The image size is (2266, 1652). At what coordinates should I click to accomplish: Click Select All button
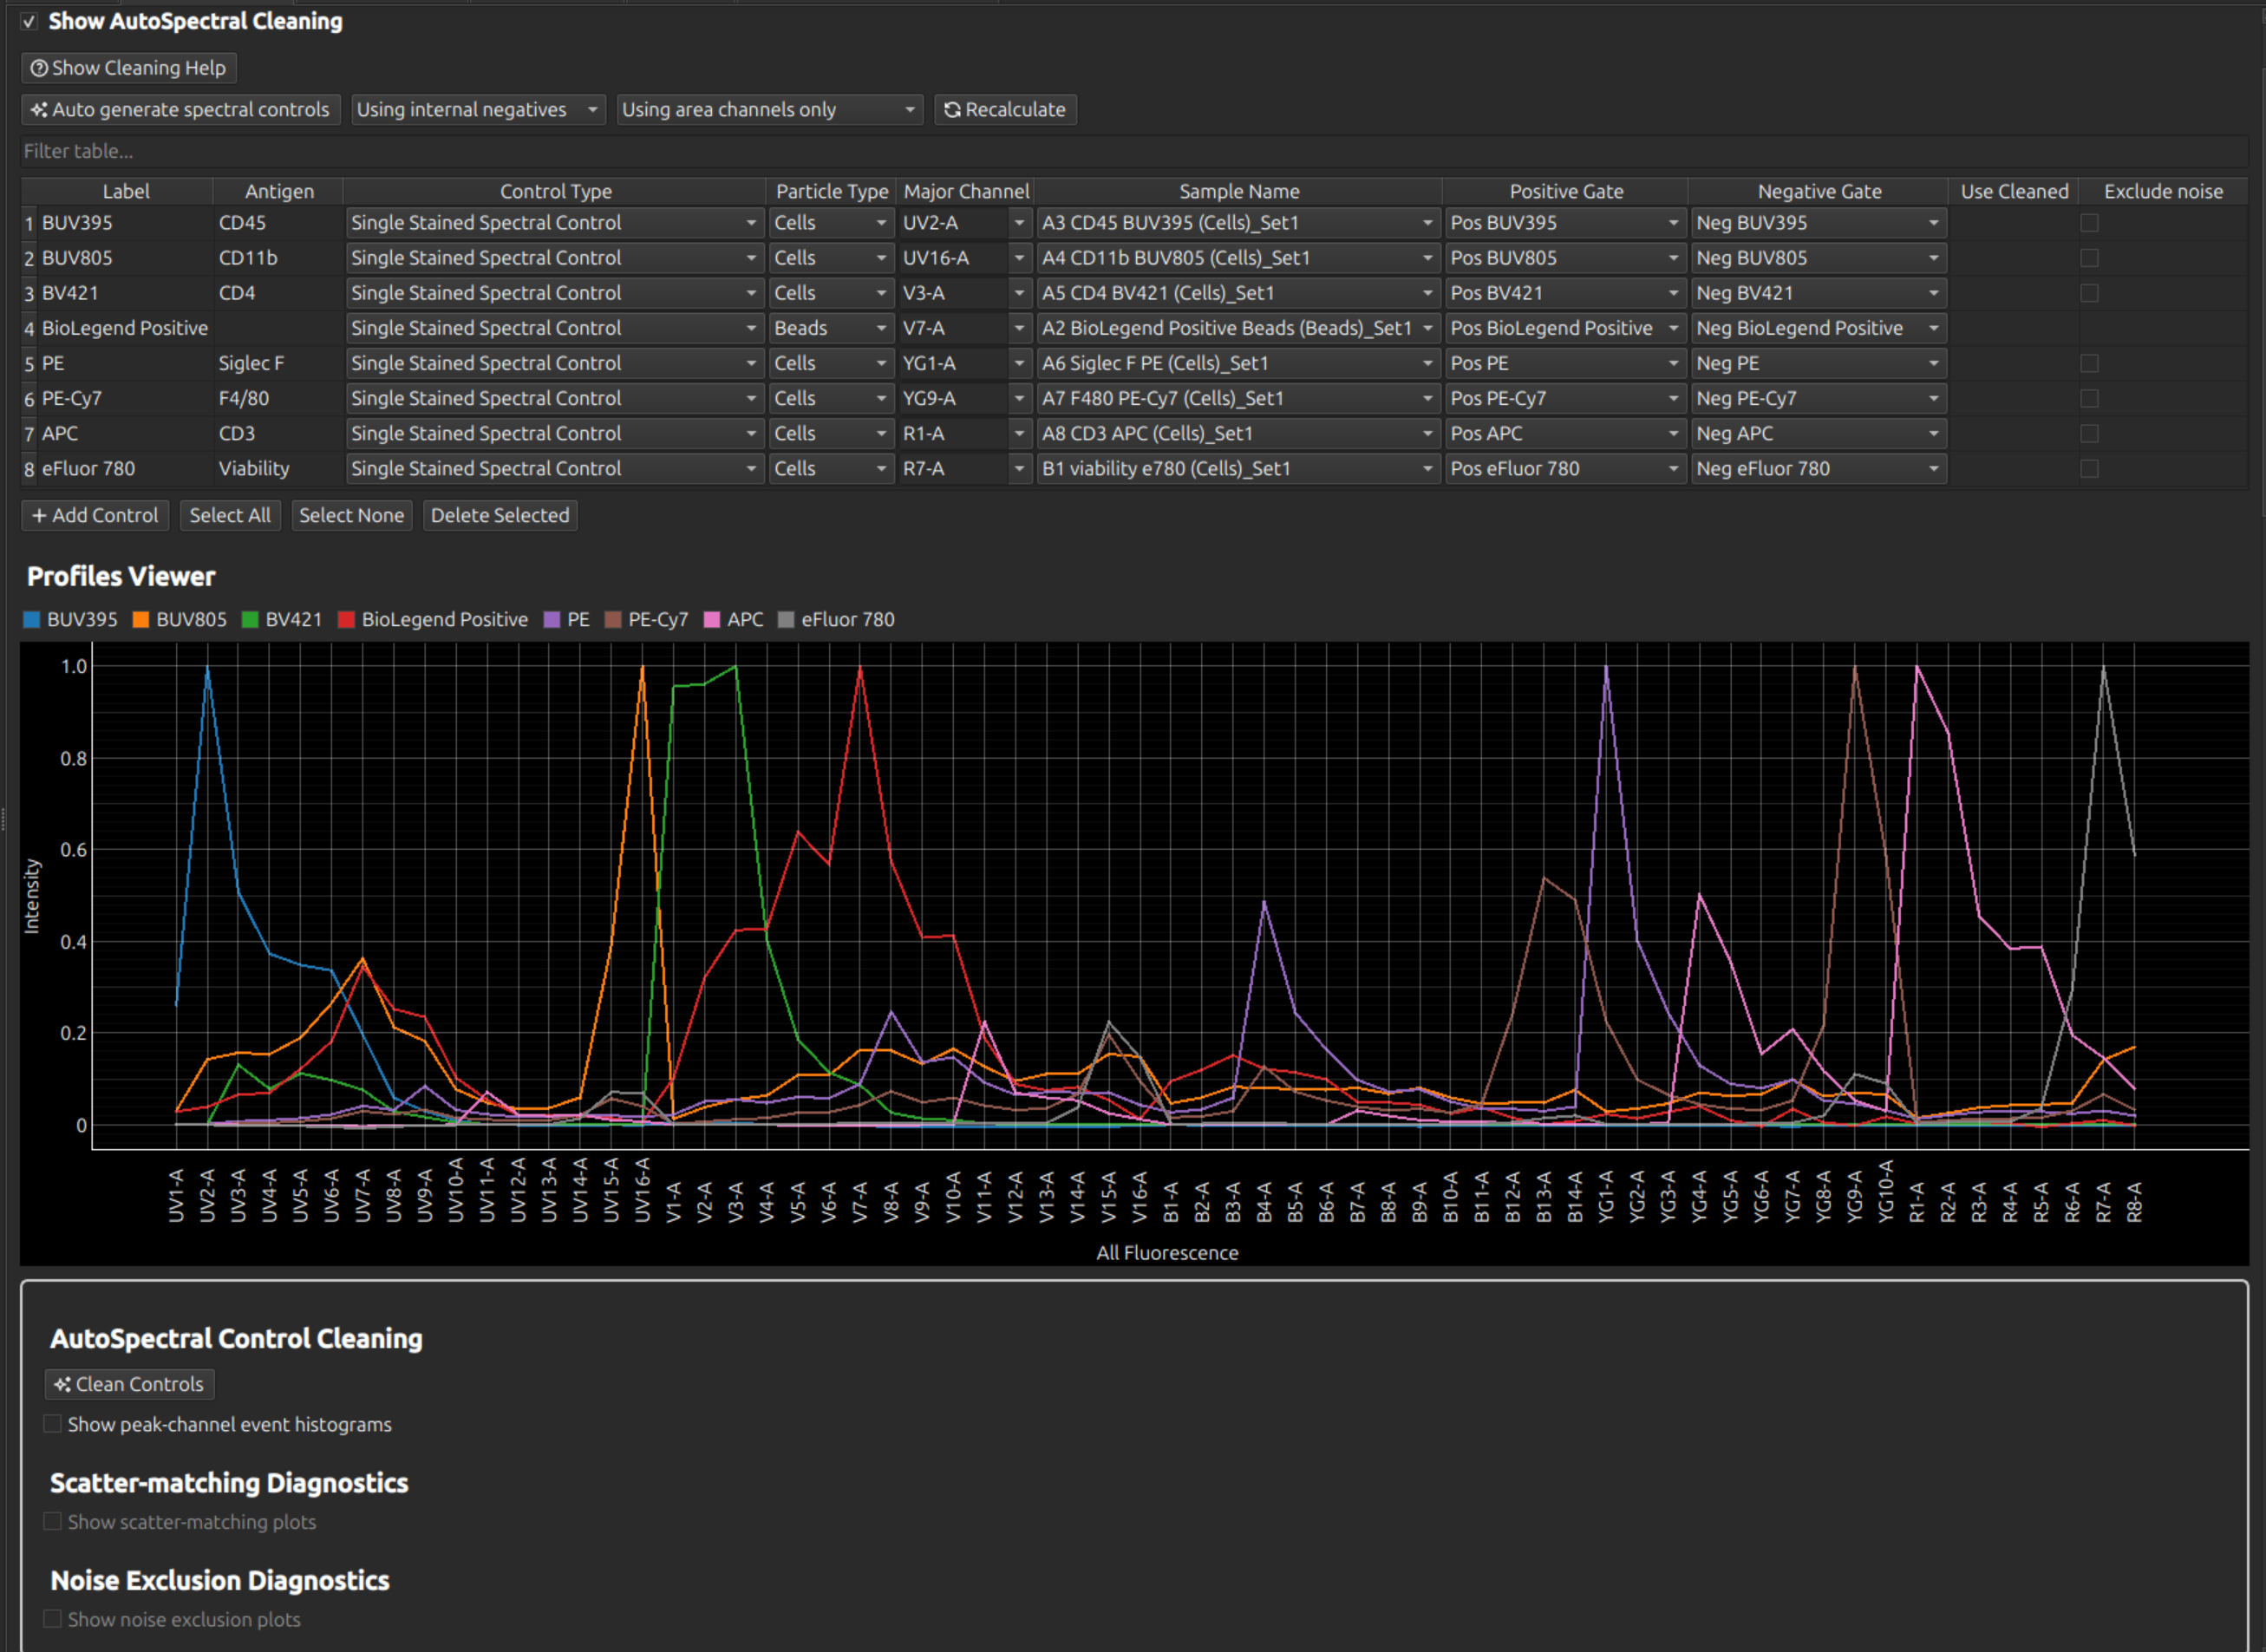(230, 515)
